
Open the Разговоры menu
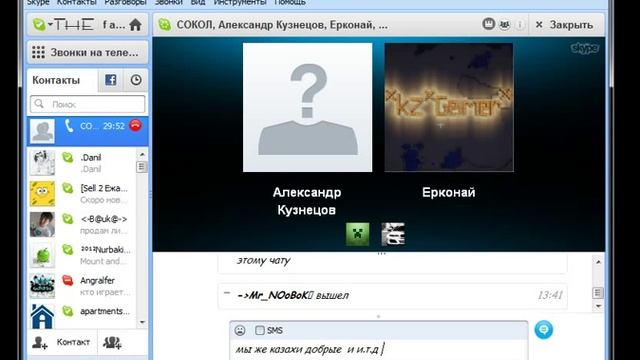(125, 2)
